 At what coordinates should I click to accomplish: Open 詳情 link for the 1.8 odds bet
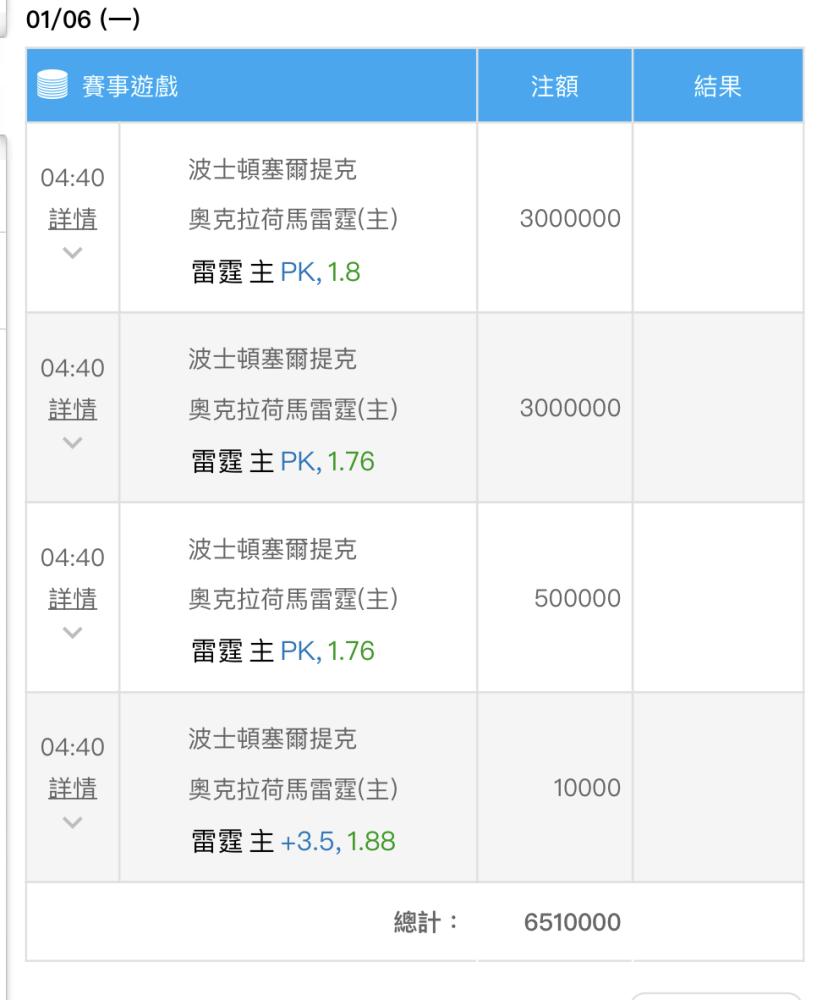tap(73, 219)
